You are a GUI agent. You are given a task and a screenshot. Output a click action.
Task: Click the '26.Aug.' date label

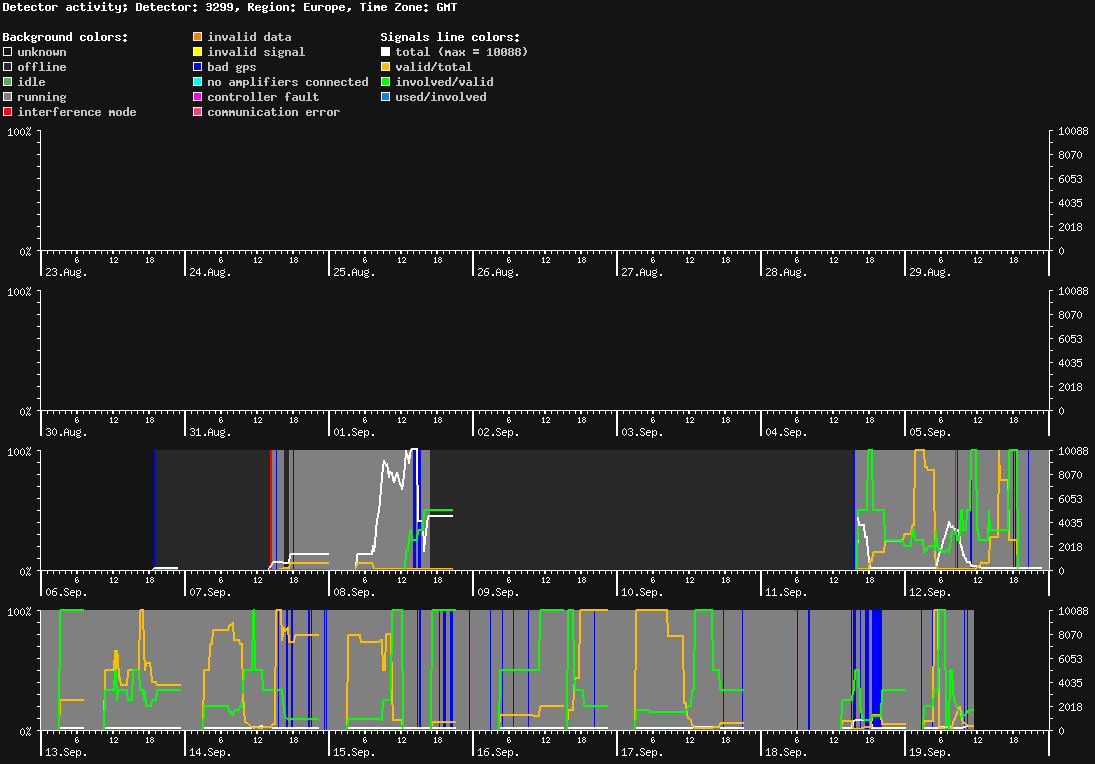(498, 272)
